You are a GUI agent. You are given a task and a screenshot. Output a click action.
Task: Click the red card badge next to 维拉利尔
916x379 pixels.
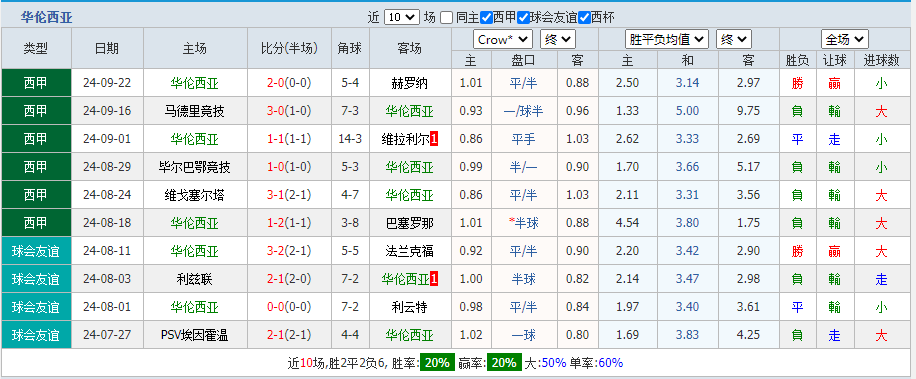click(434, 140)
